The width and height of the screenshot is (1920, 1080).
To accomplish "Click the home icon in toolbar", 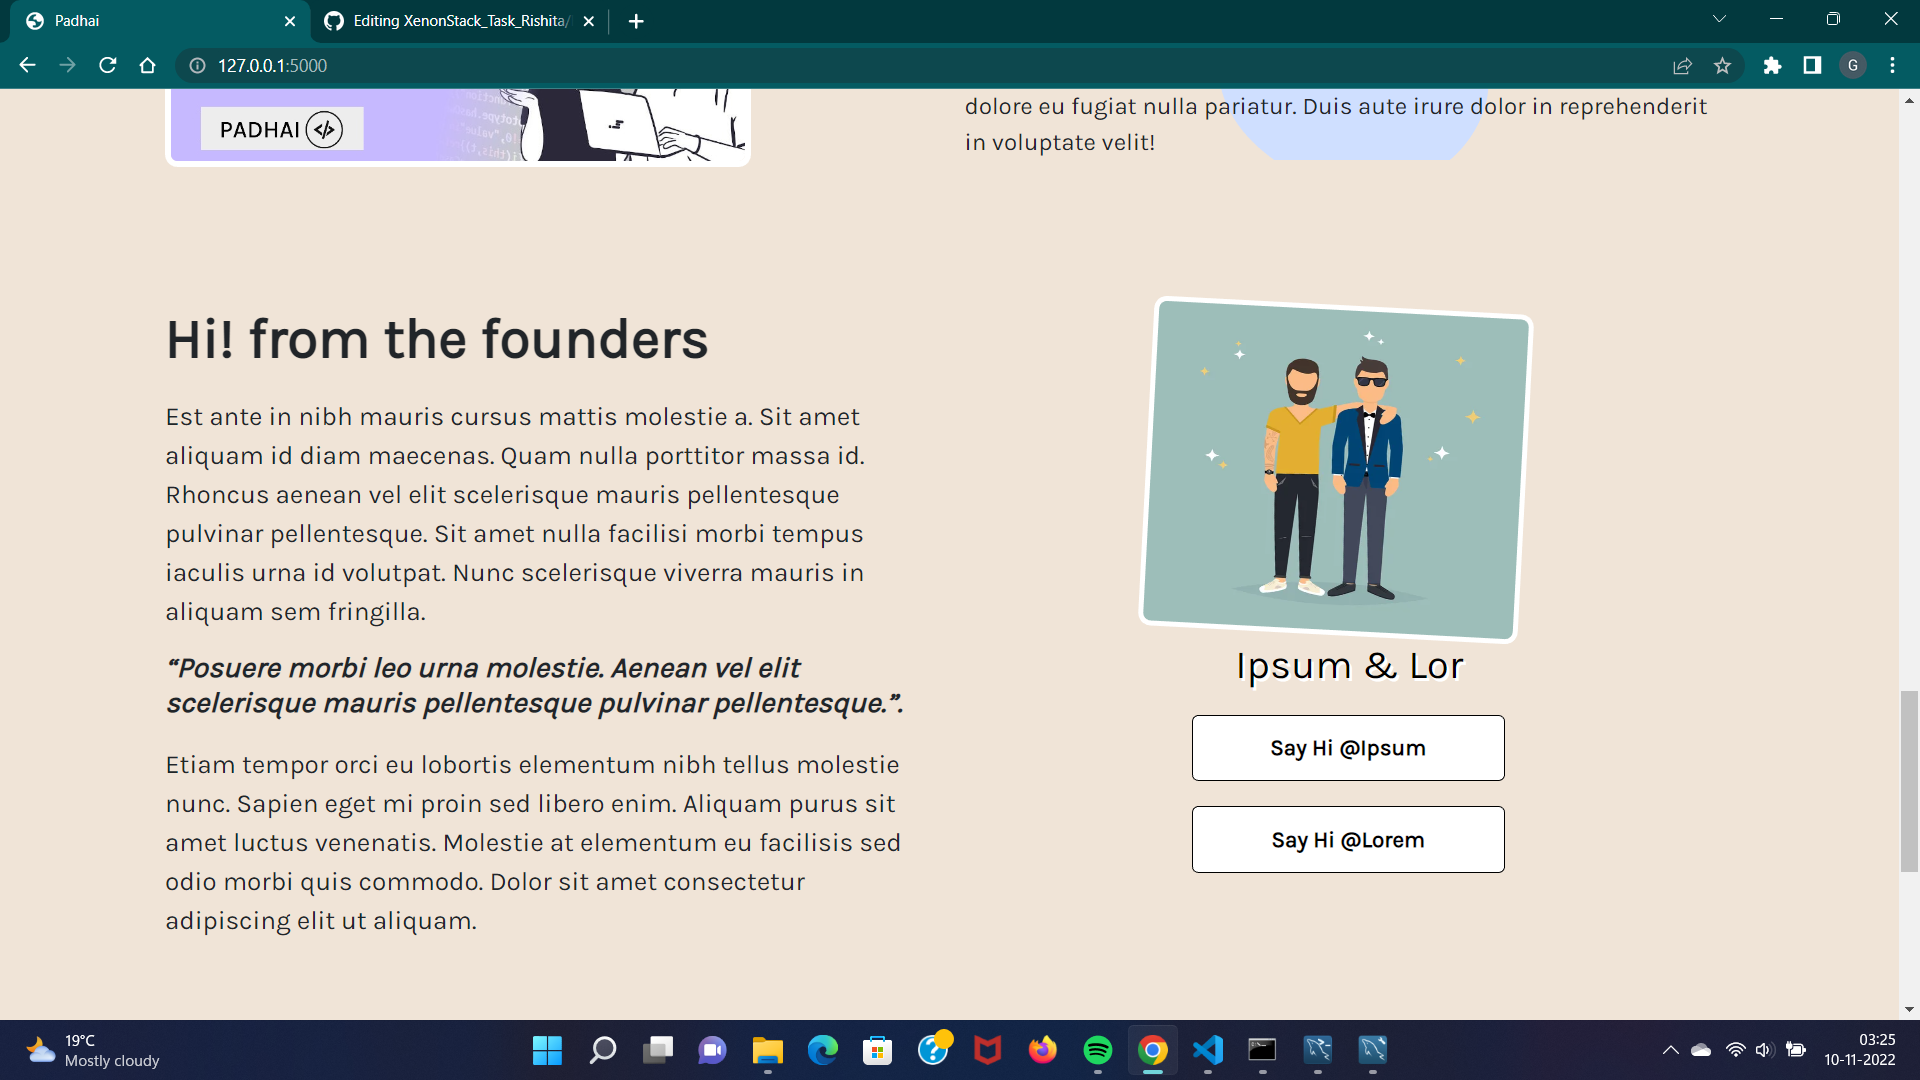I will tap(148, 65).
